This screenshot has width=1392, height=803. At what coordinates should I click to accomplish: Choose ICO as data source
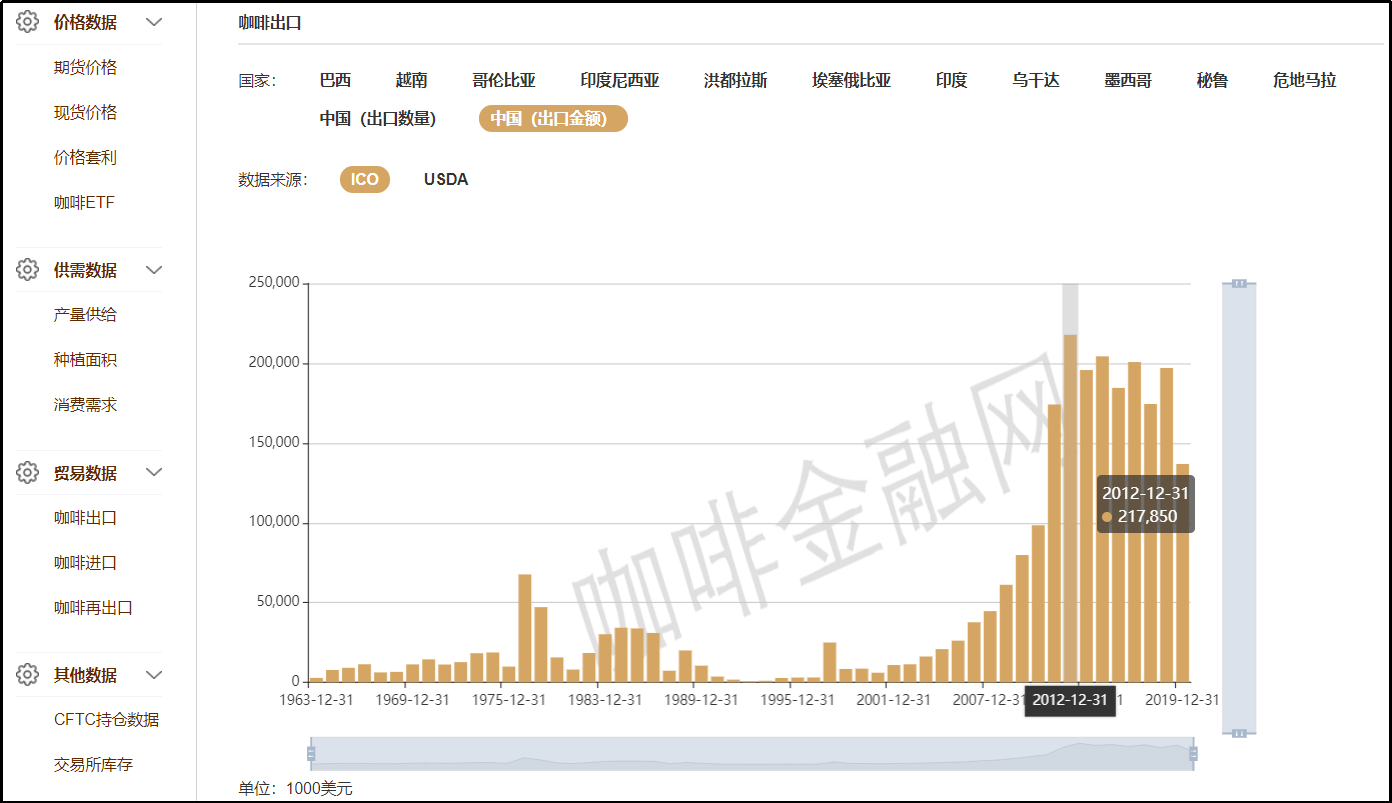click(x=365, y=179)
